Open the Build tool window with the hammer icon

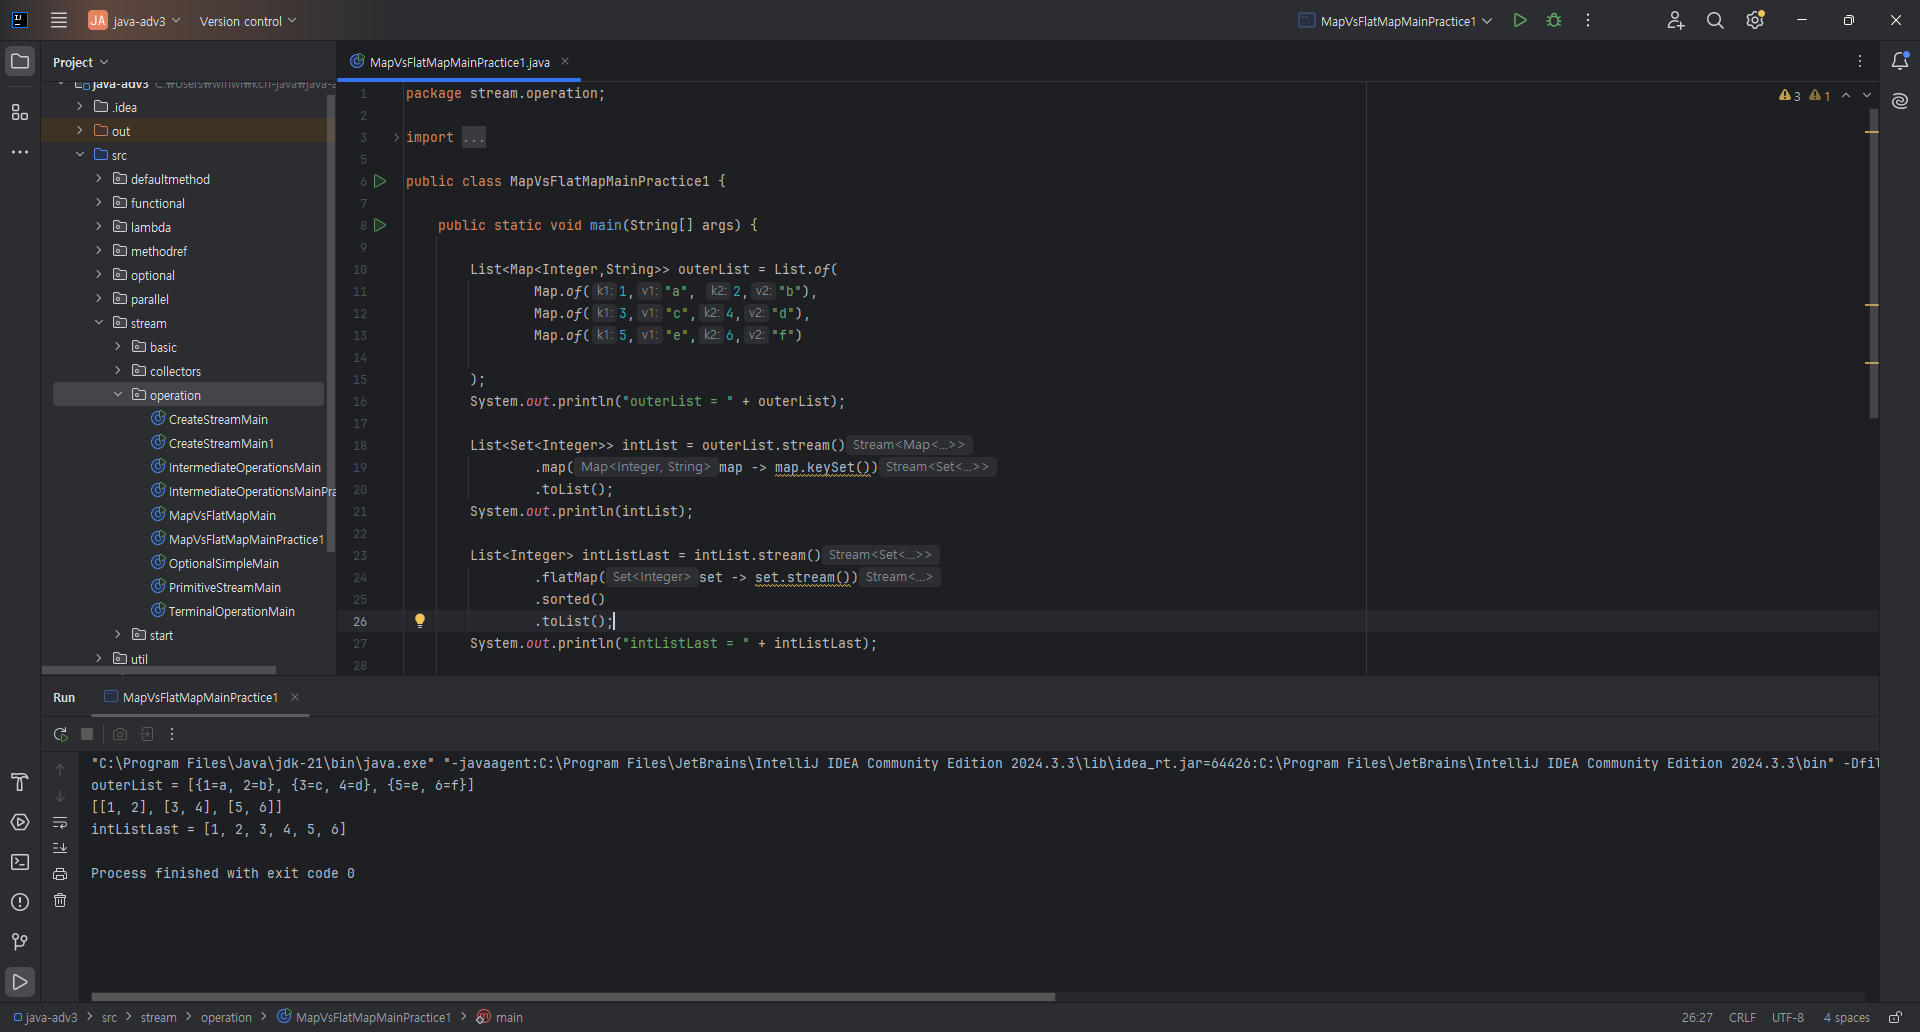point(20,782)
